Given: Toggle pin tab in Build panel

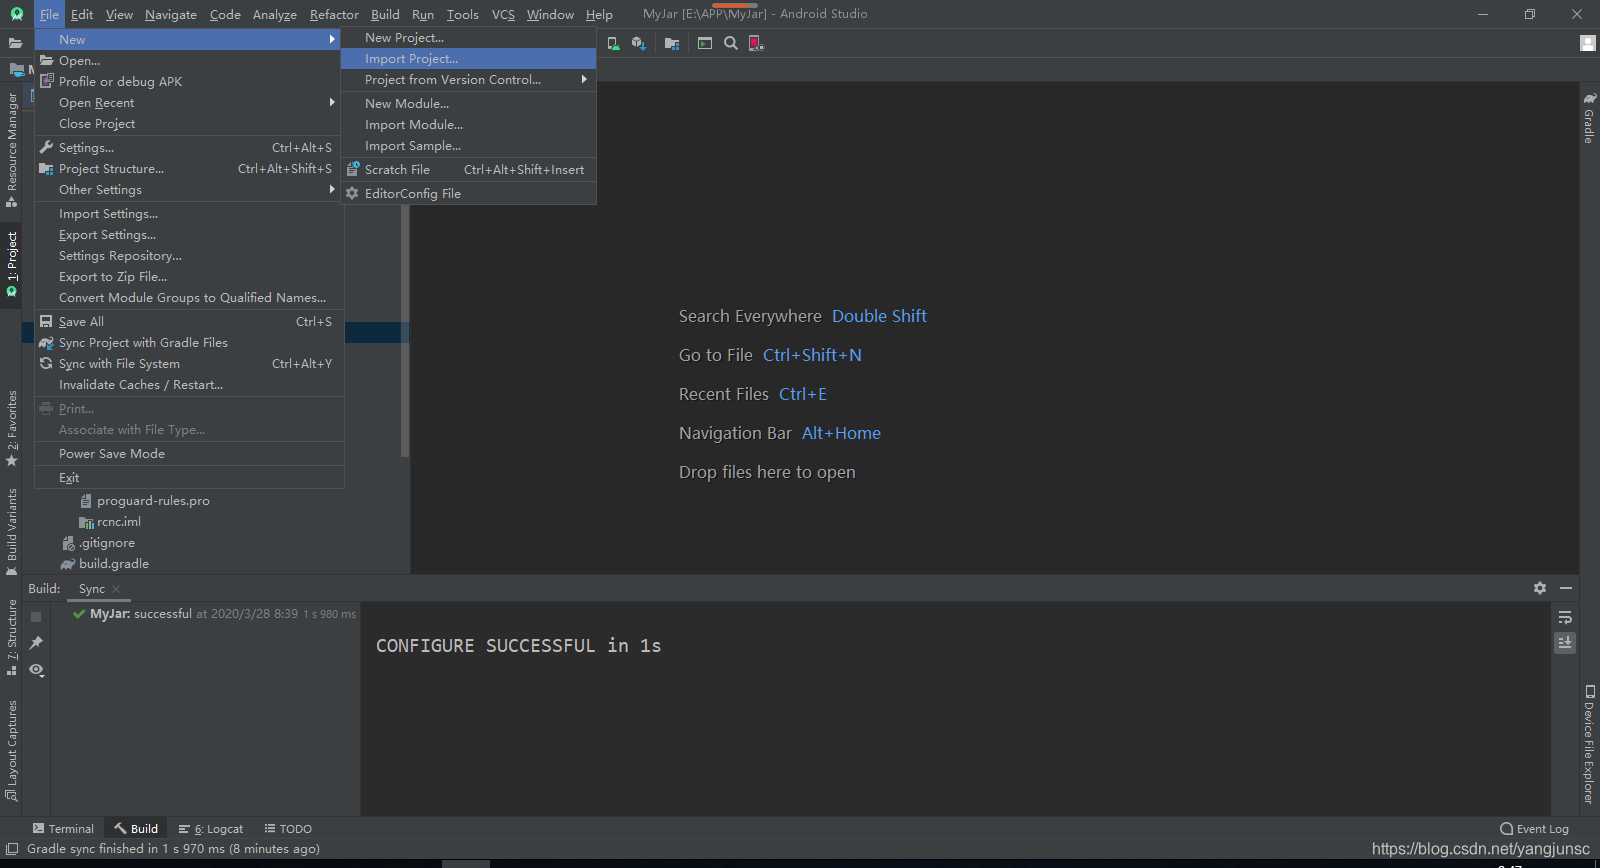Looking at the screenshot, I should [x=36, y=643].
